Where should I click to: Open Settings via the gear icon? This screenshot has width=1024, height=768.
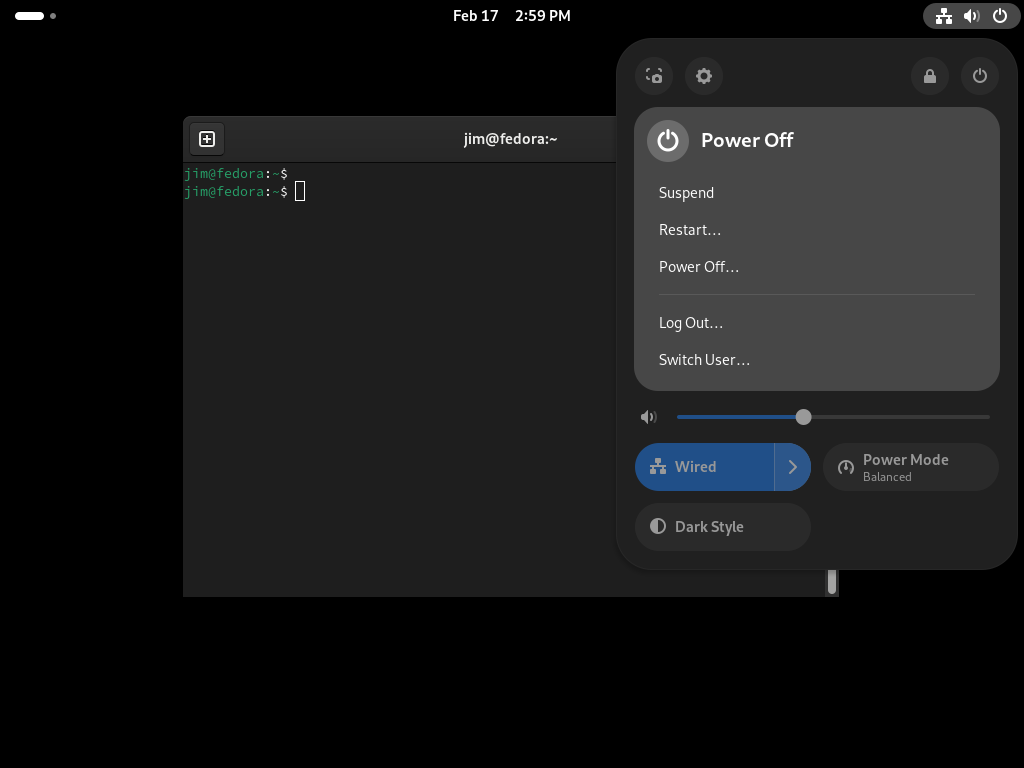click(703, 76)
